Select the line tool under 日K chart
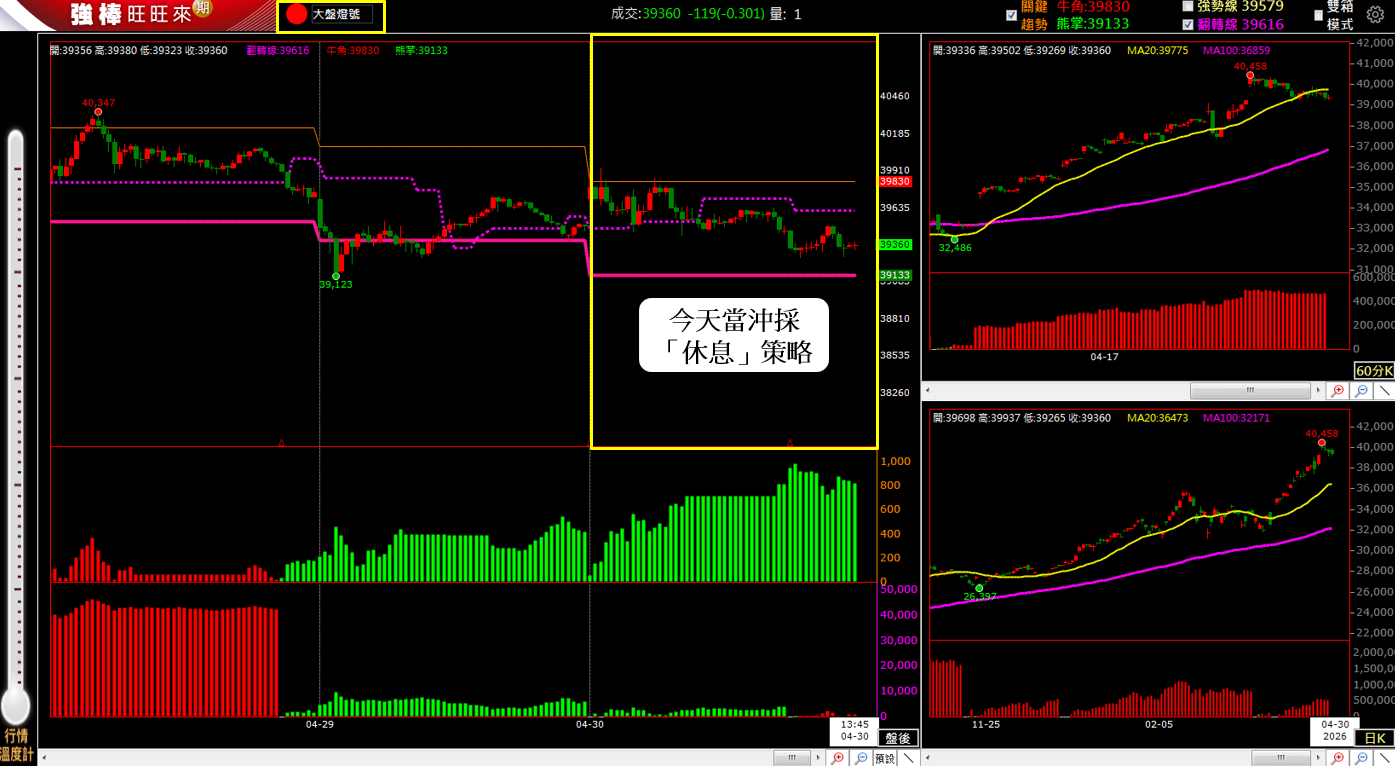Screen dimensions: 1395x767 pyautogui.click(x=1384, y=758)
